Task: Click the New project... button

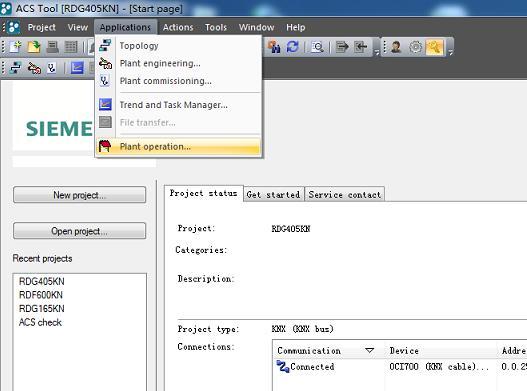Action: 80,195
